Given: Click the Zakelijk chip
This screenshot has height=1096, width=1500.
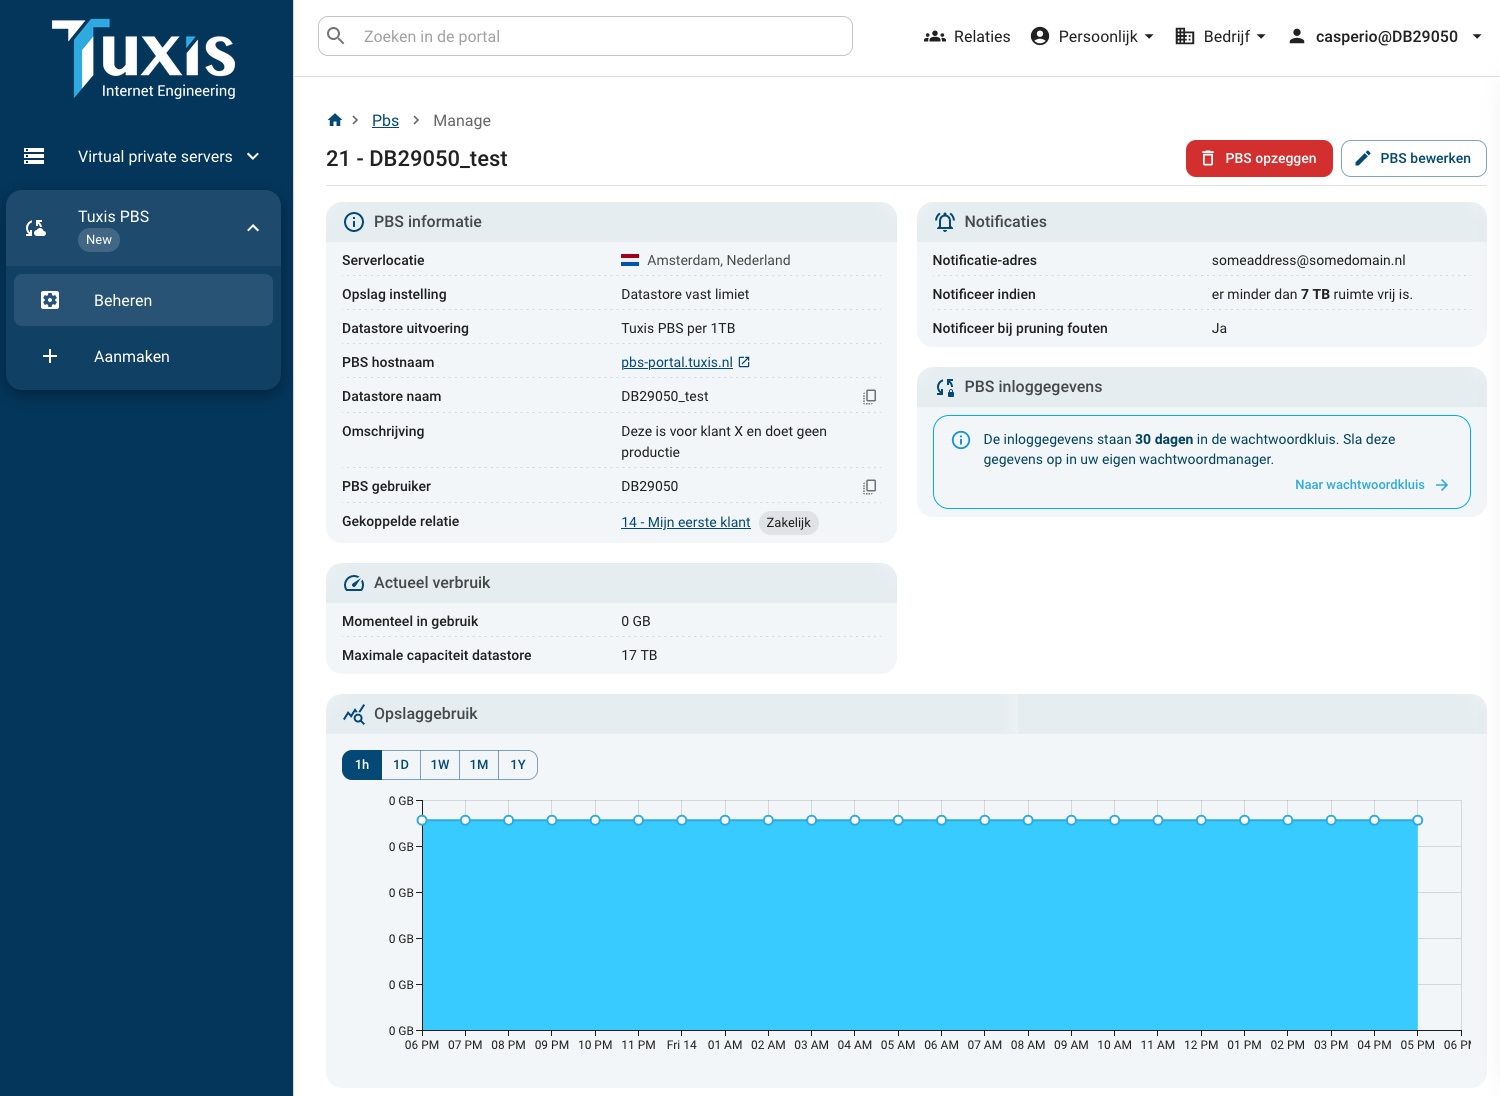Looking at the screenshot, I should click(788, 522).
